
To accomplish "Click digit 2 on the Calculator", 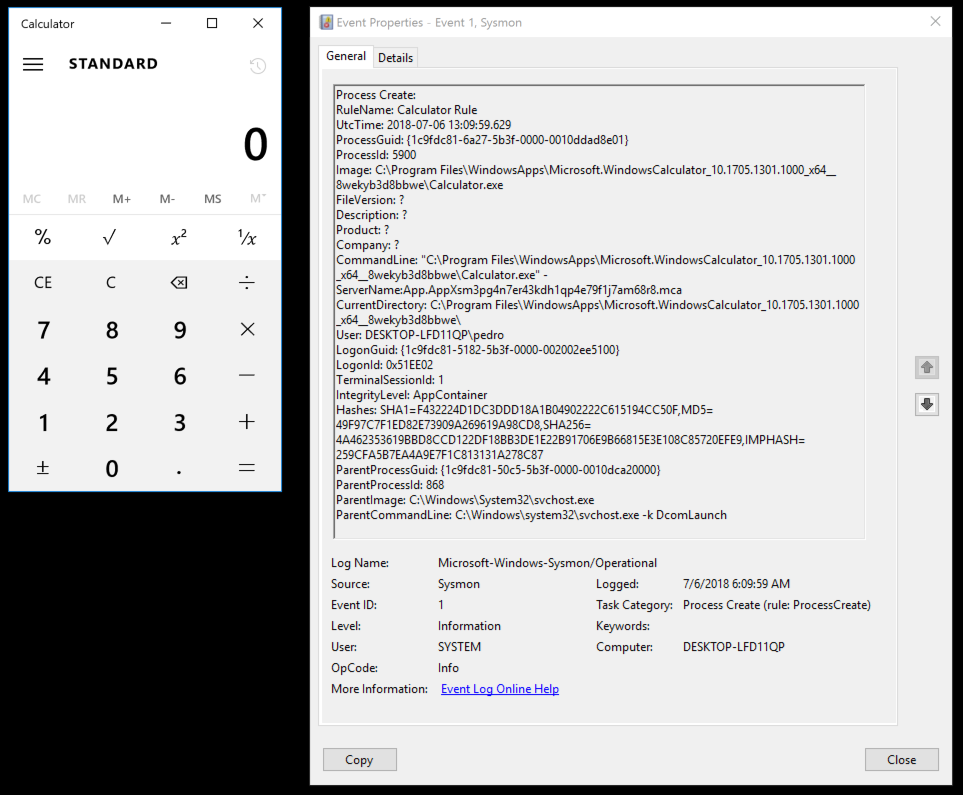I will [x=111, y=422].
